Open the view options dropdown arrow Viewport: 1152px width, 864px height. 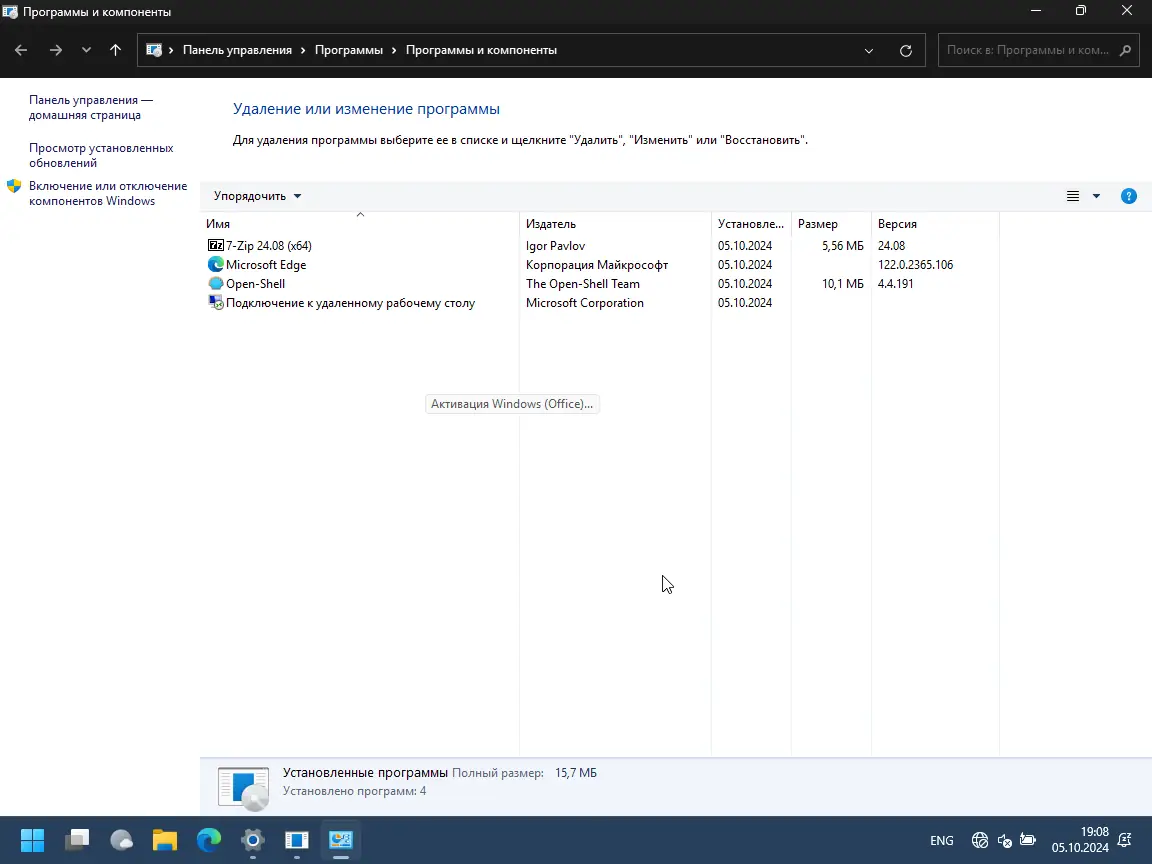pyautogui.click(x=1096, y=196)
